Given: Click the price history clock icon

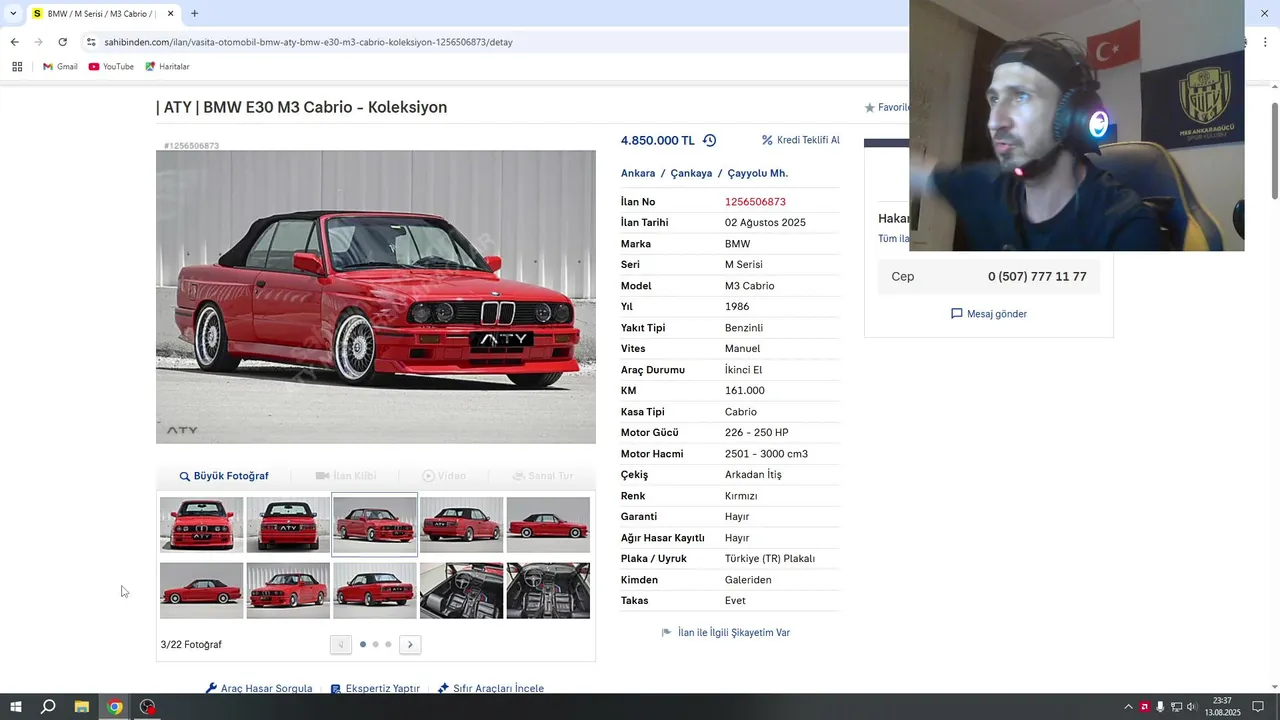Looking at the screenshot, I should (x=709, y=141).
